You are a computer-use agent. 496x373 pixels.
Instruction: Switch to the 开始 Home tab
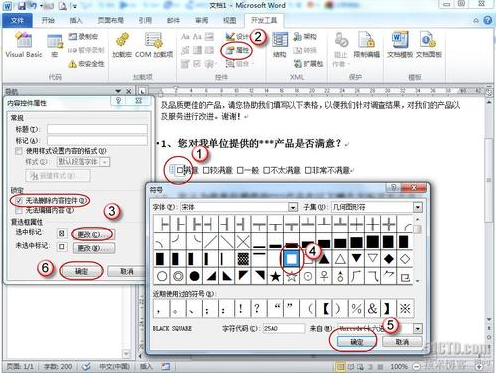48,20
